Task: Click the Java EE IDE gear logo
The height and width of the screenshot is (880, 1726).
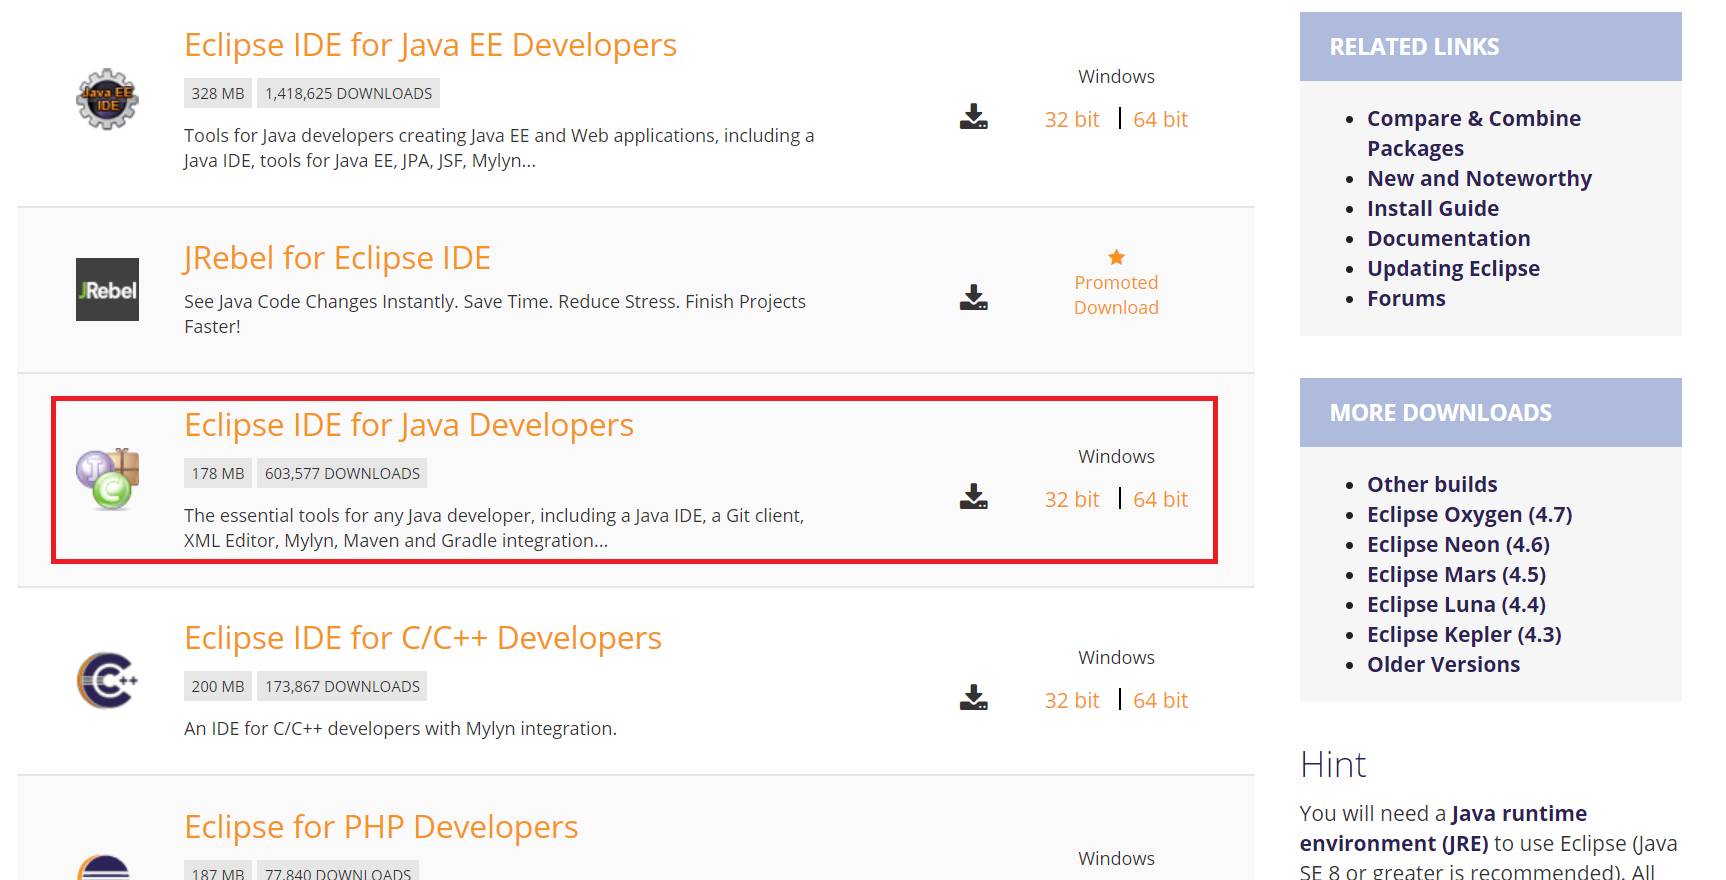Action: coord(107,99)
